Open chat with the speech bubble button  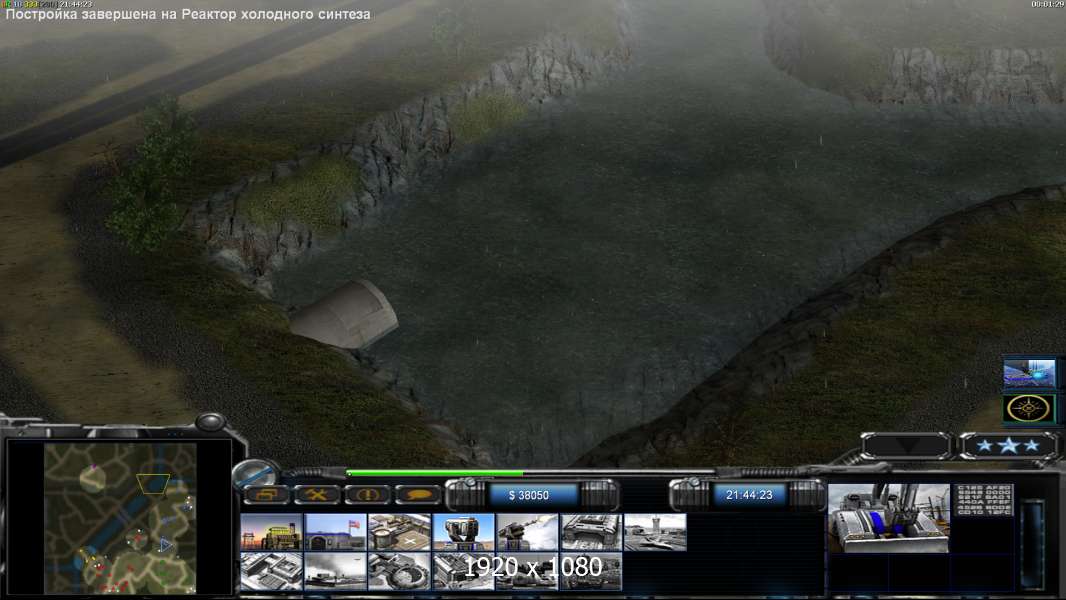click(x=418, y=495)
